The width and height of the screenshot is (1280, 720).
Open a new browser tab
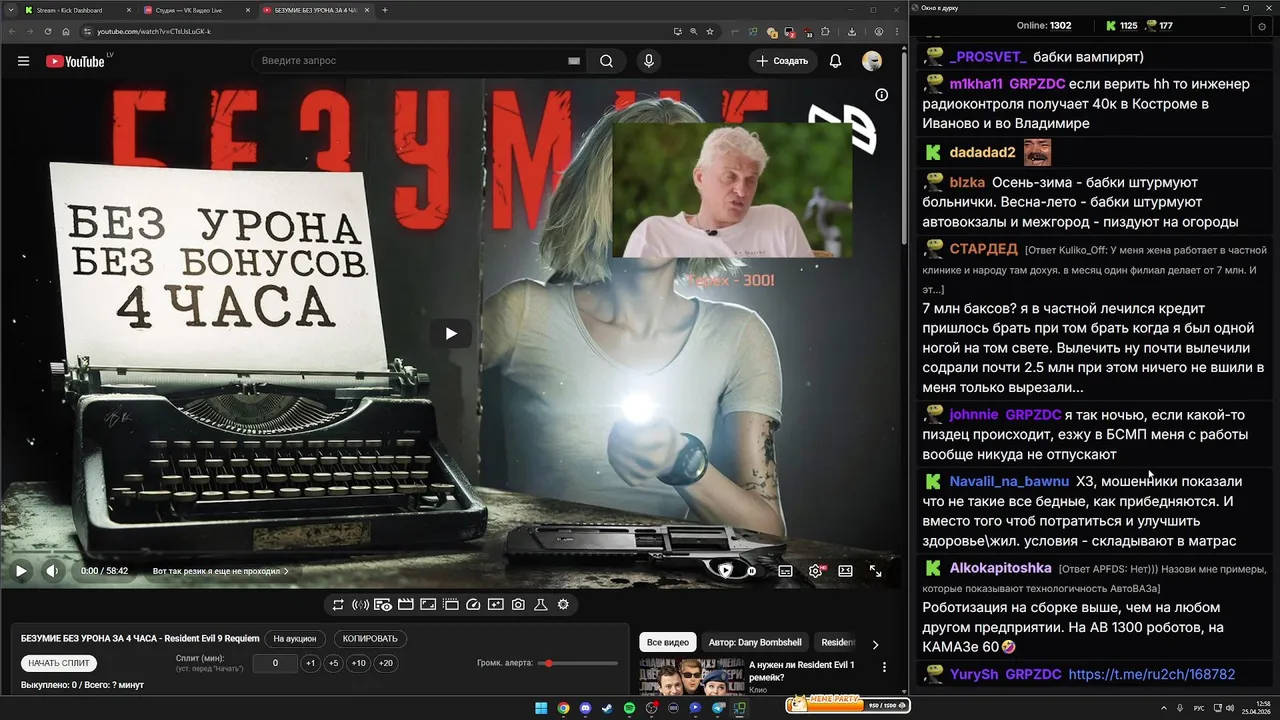(x=385, y=10)
